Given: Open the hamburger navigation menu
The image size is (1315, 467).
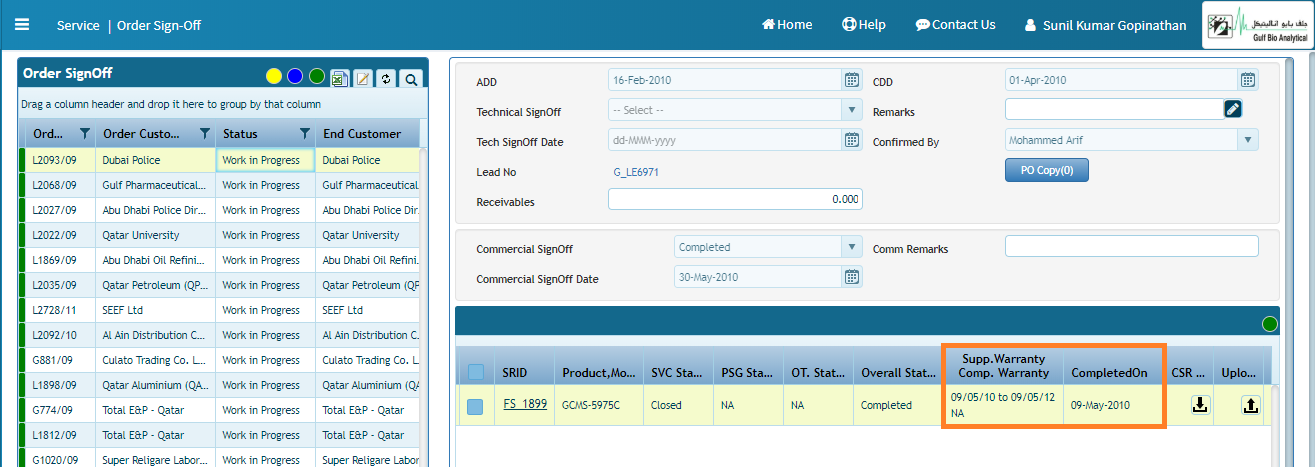Looking at the screenshot, I should point(22,25).
